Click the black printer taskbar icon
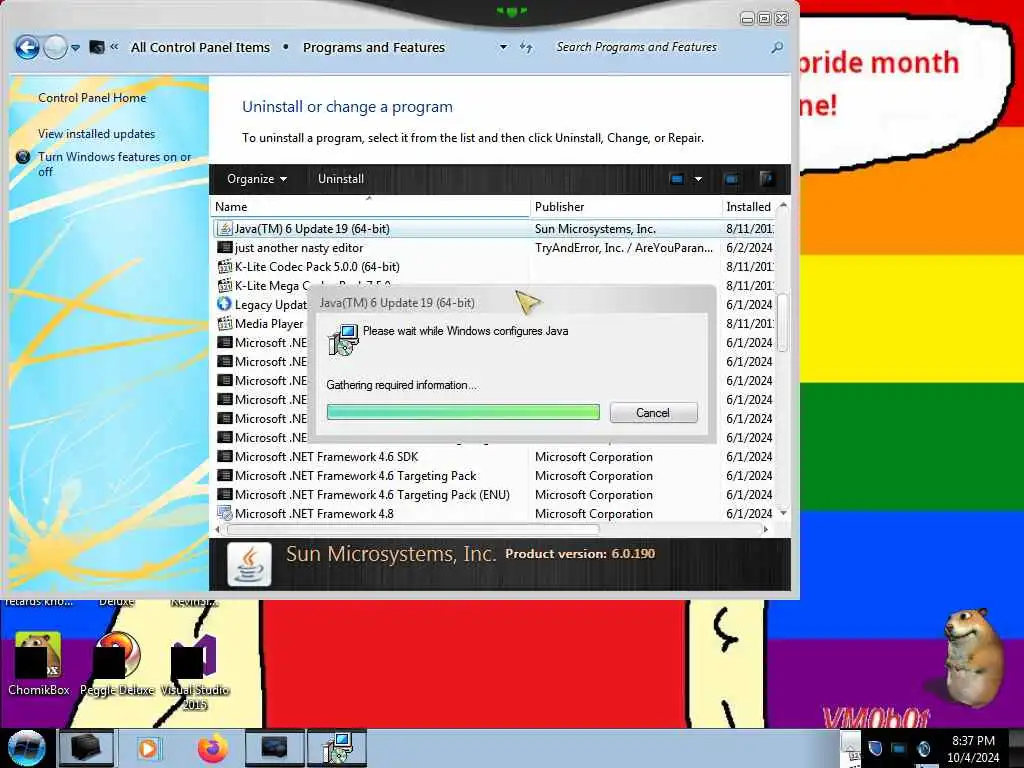 86,748
